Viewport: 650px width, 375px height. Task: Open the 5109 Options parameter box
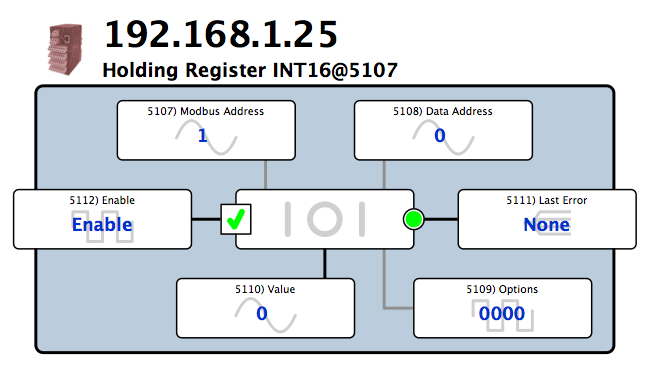click(x=502, y=308)
